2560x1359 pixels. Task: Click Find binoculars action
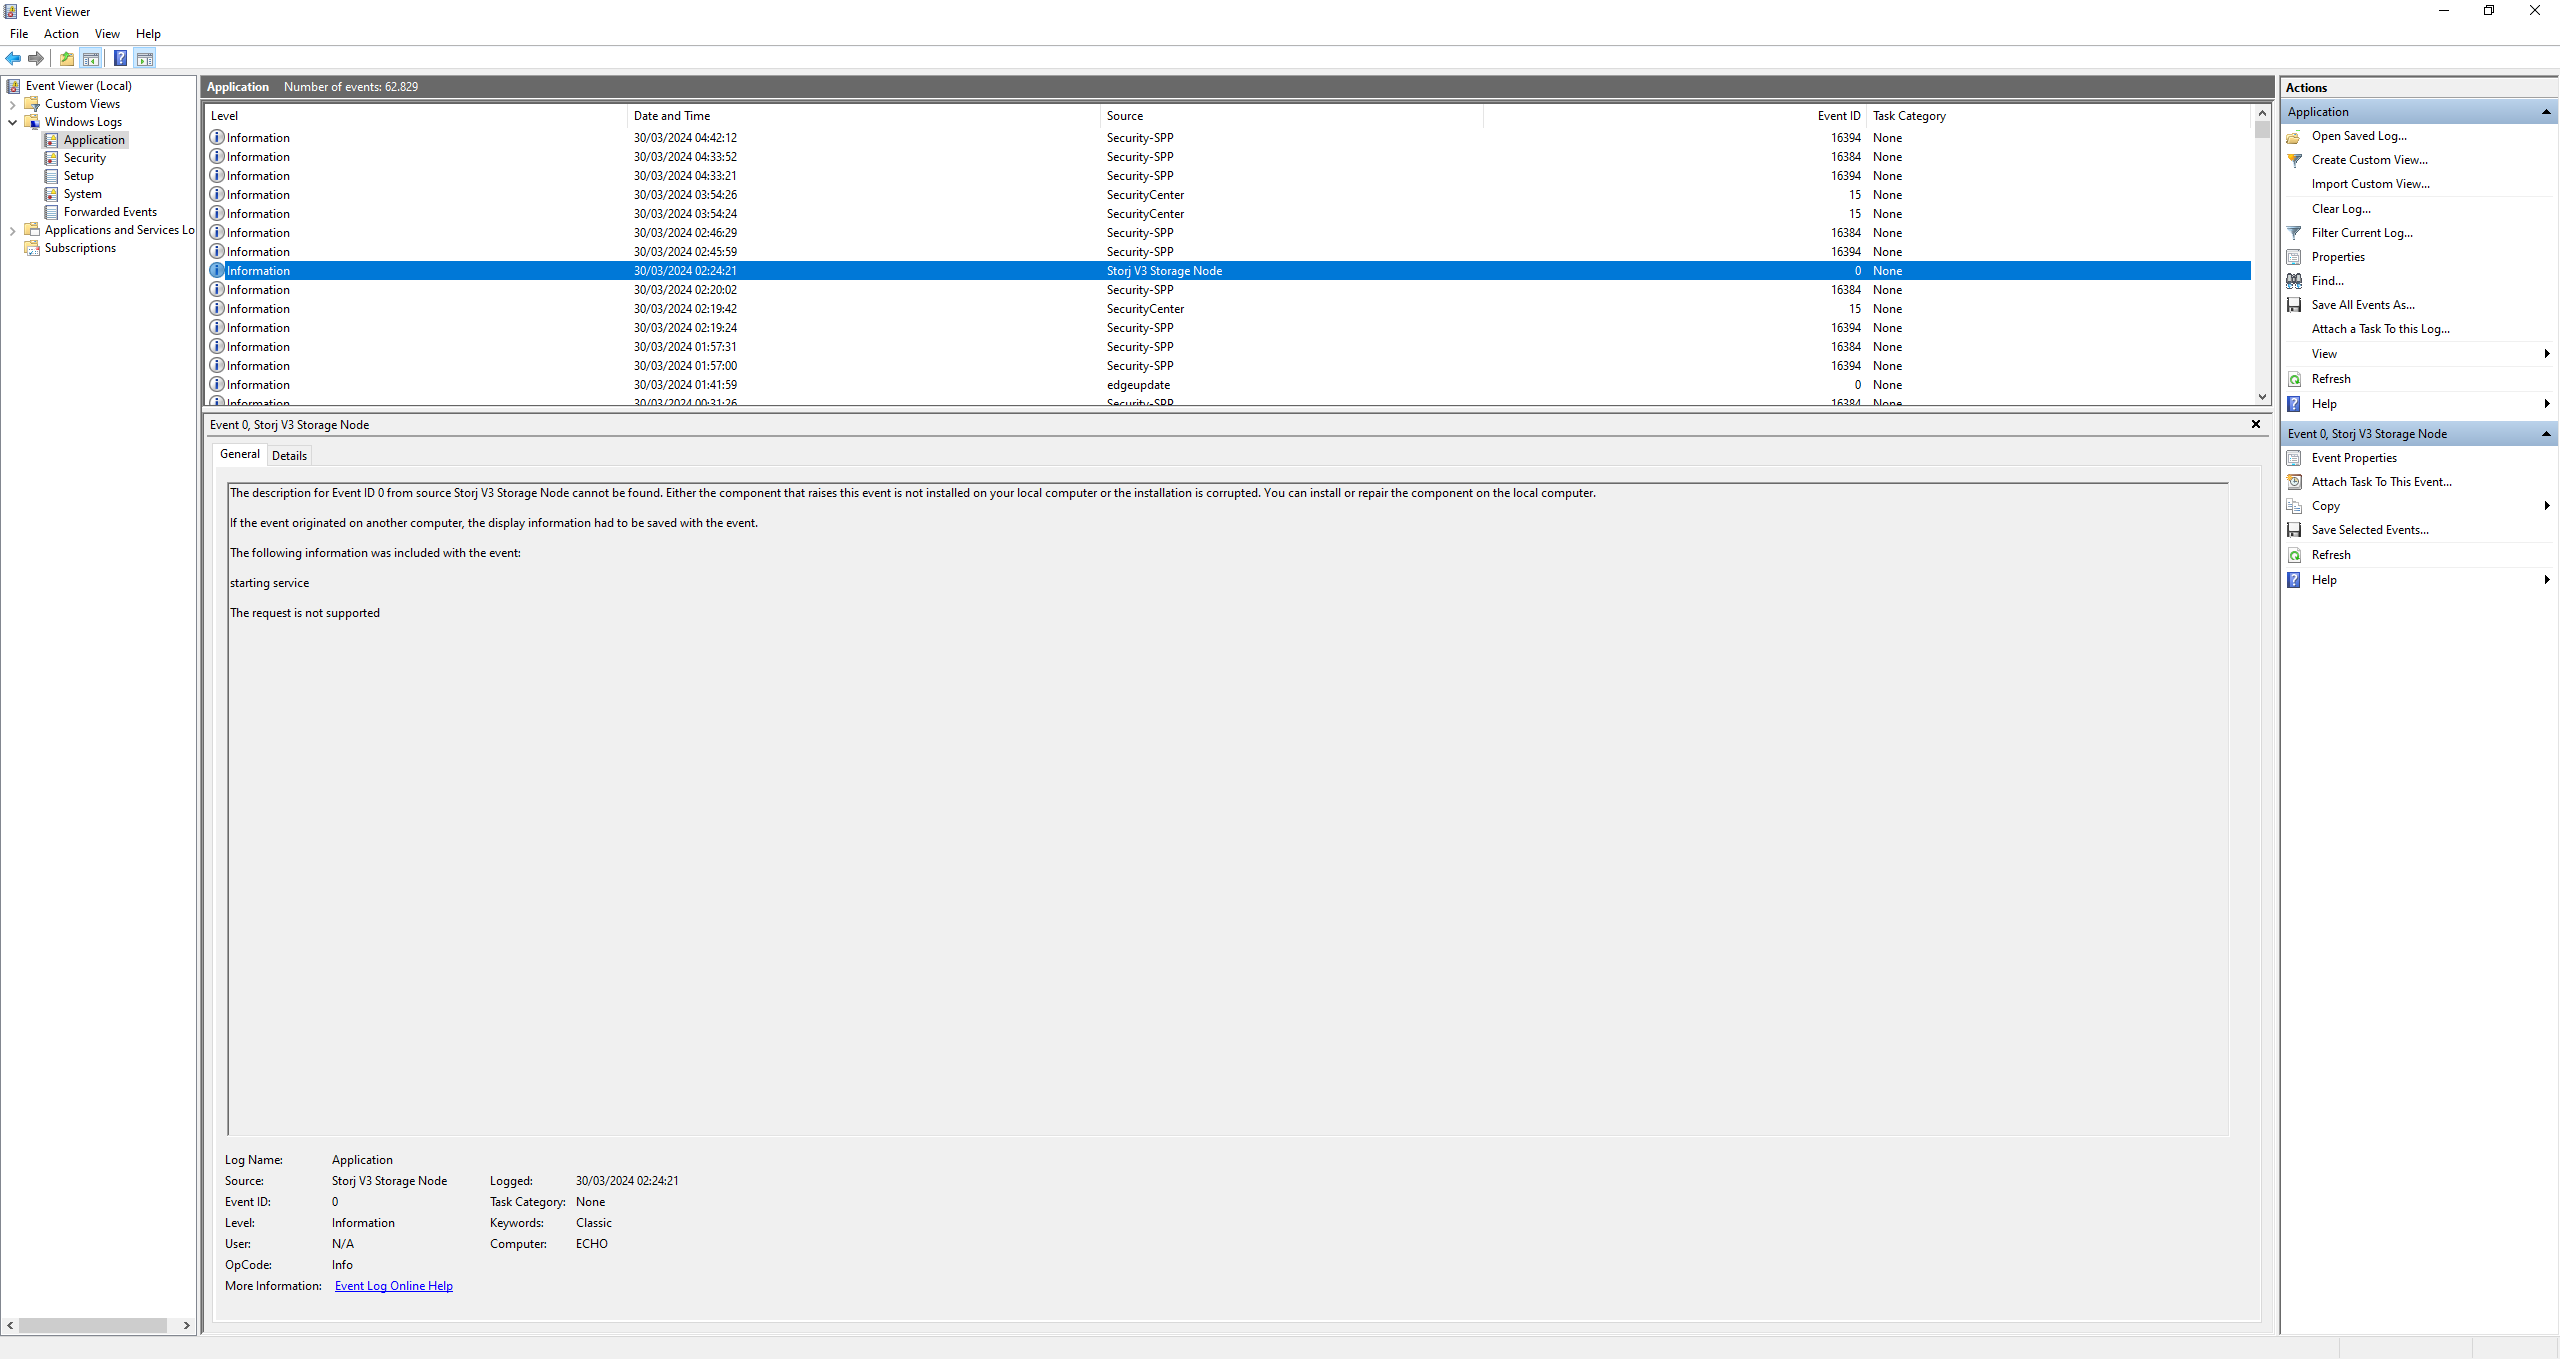click(2327, 281)
